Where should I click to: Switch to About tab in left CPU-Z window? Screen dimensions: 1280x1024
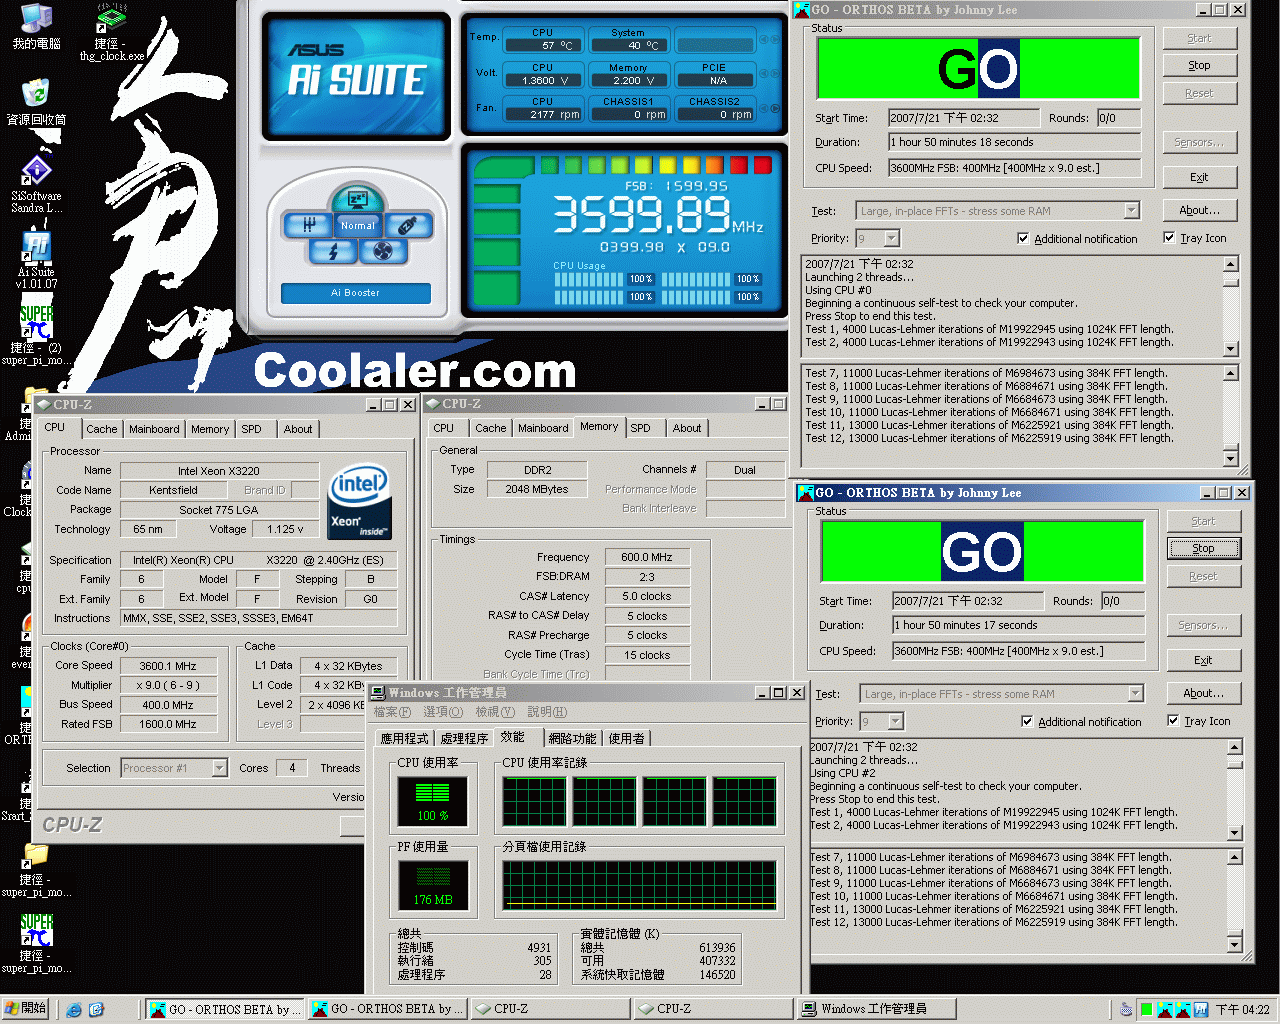pyautogui.click(x=298, y=429)
